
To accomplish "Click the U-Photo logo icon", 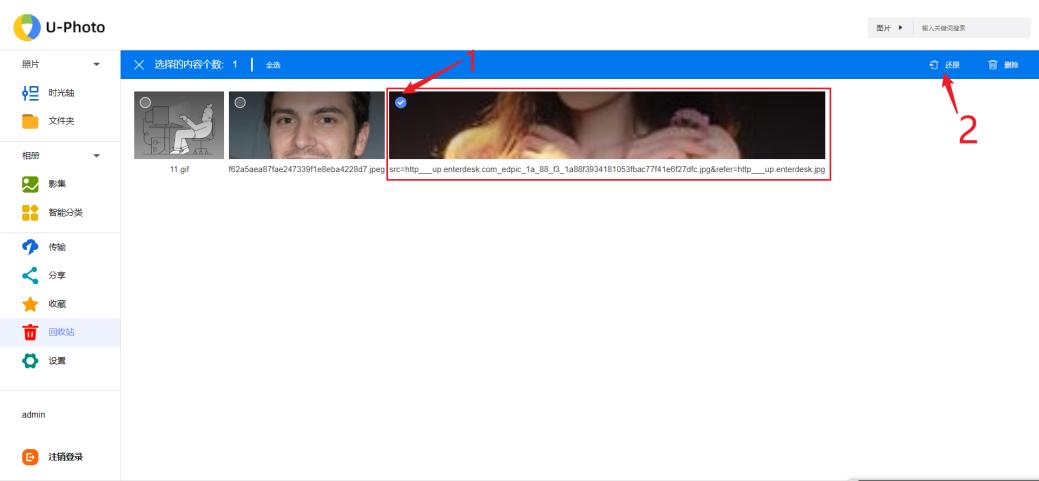I will coord(22,25).
